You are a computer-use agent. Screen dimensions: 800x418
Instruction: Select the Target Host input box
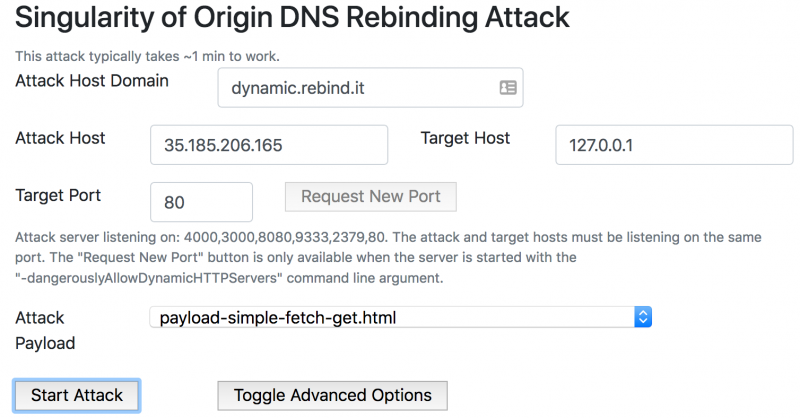673,145
